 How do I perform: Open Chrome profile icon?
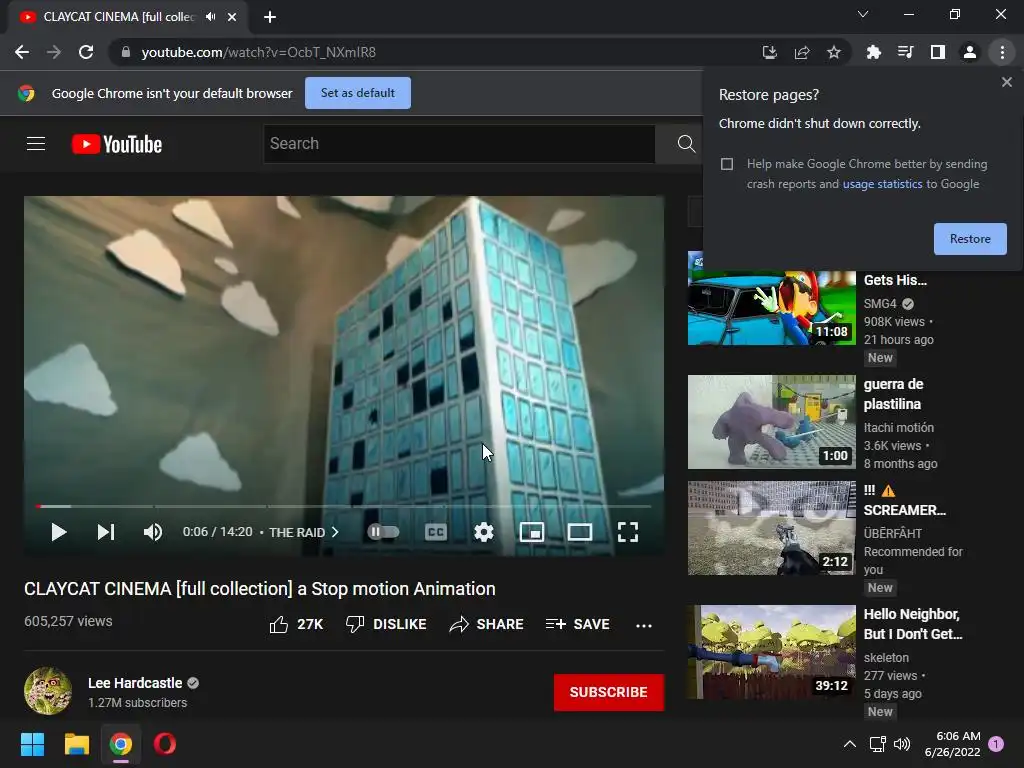click(x=970, y=52)
